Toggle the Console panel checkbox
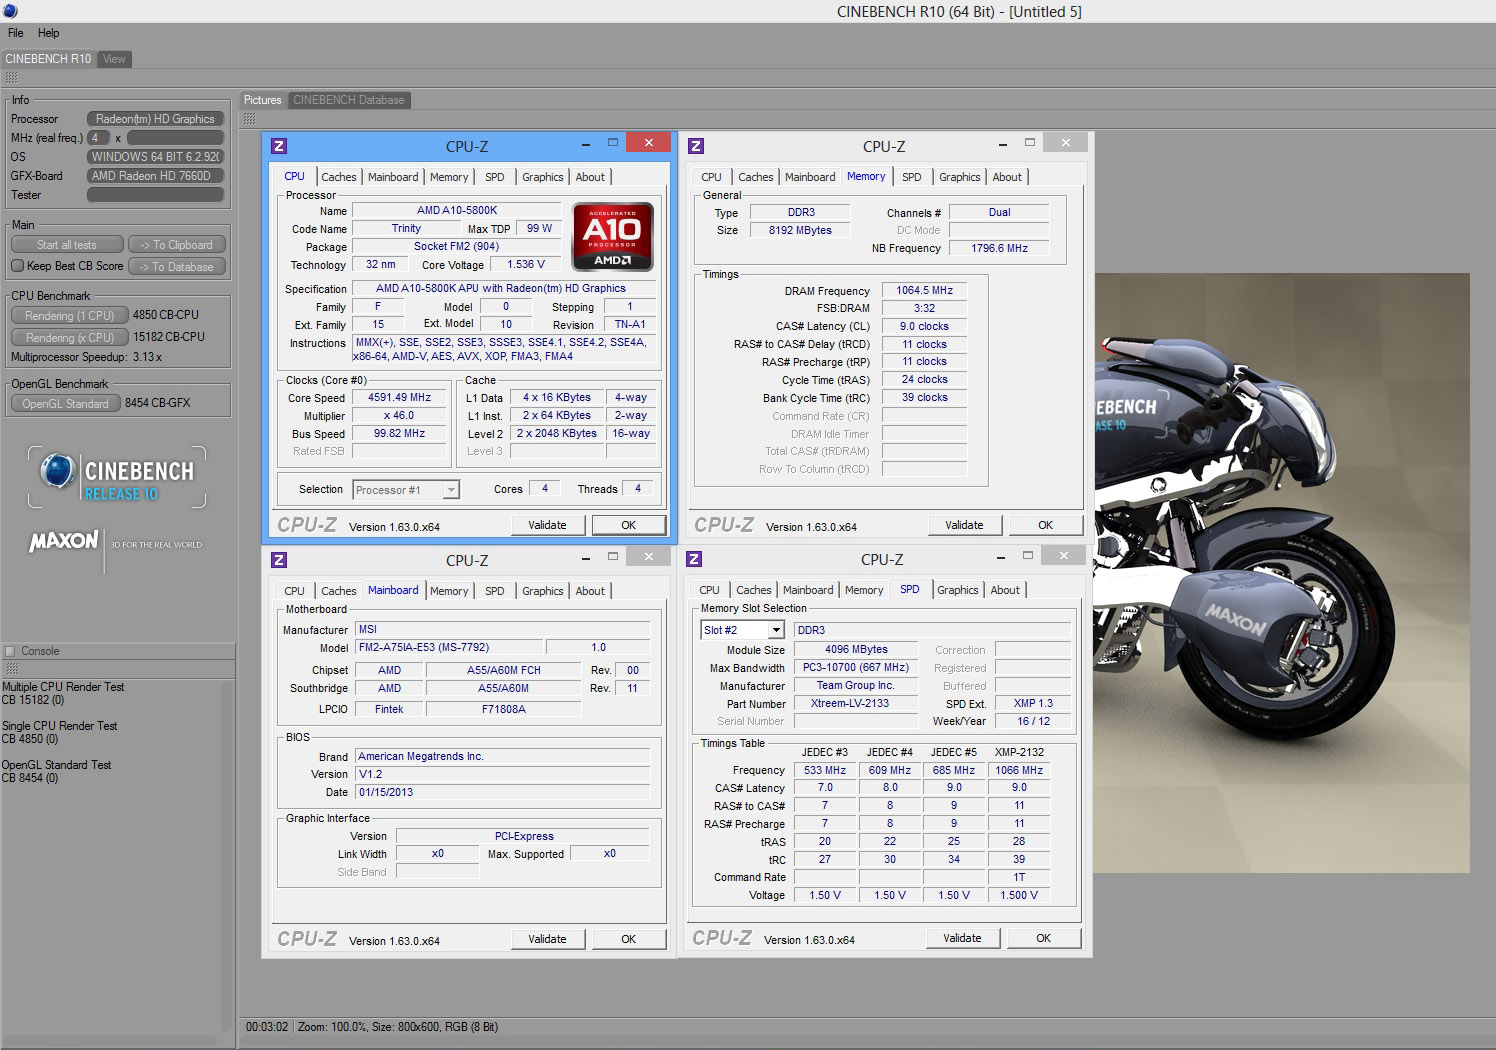1496x1050 pixels. [x=10, y=651]
